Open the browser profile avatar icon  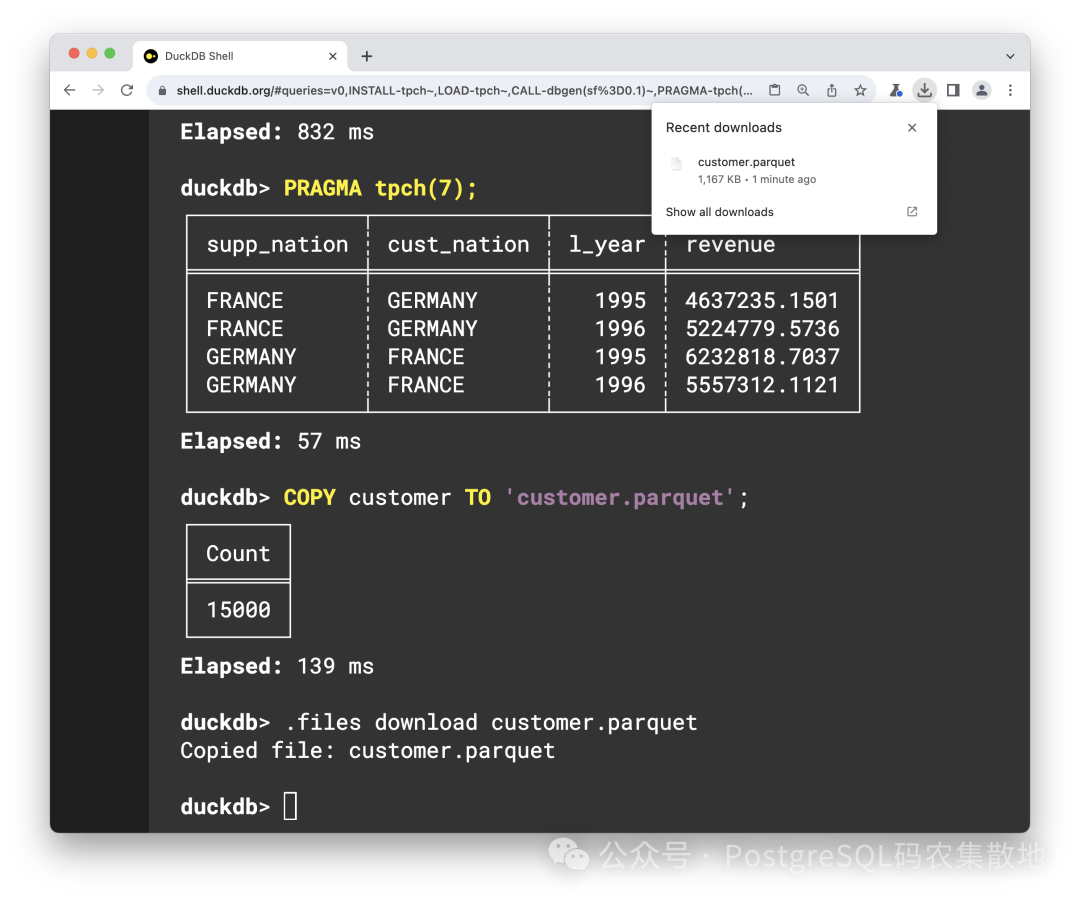[x=981, y=89]
